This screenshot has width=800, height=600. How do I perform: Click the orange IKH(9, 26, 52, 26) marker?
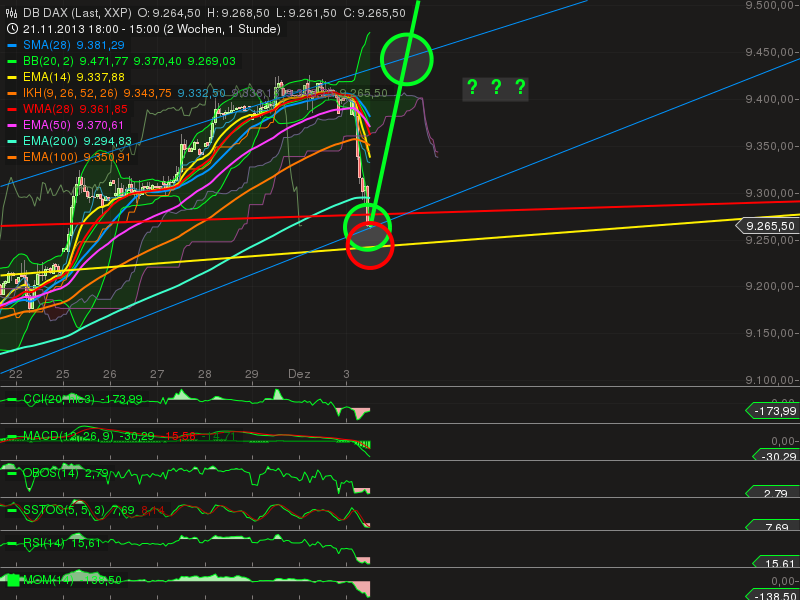pyautogui.click(x=11, y=94)
